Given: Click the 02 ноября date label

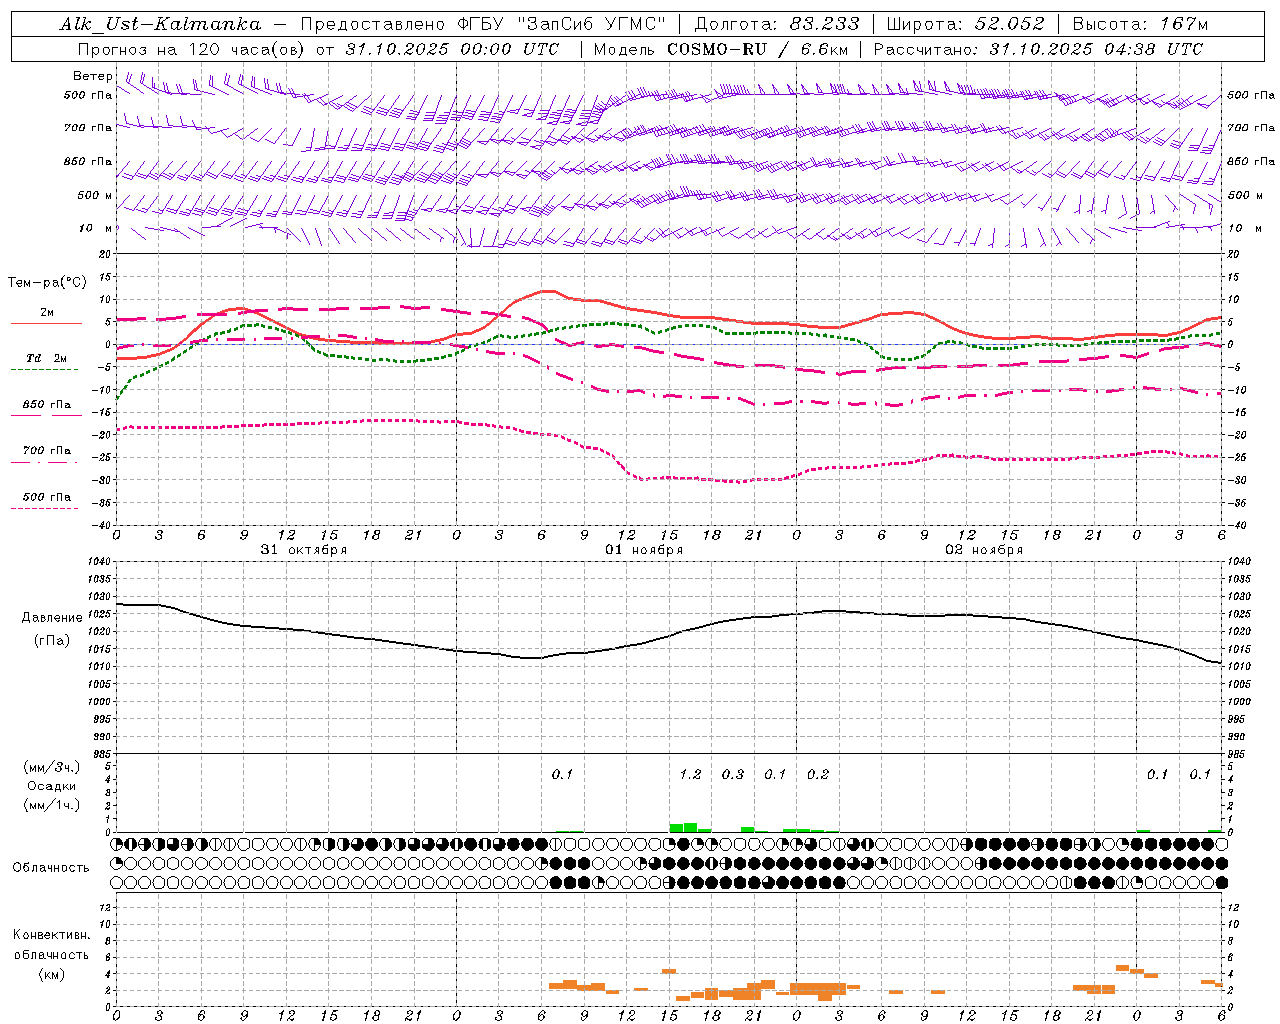Looking at the screenshot, I should [x=984, y=549].
